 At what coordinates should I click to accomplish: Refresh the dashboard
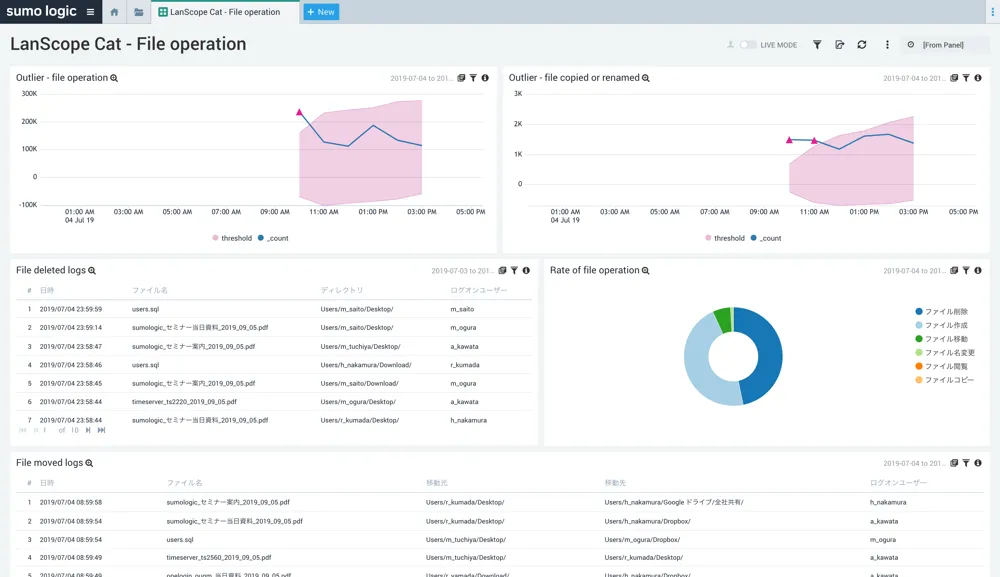862,45
